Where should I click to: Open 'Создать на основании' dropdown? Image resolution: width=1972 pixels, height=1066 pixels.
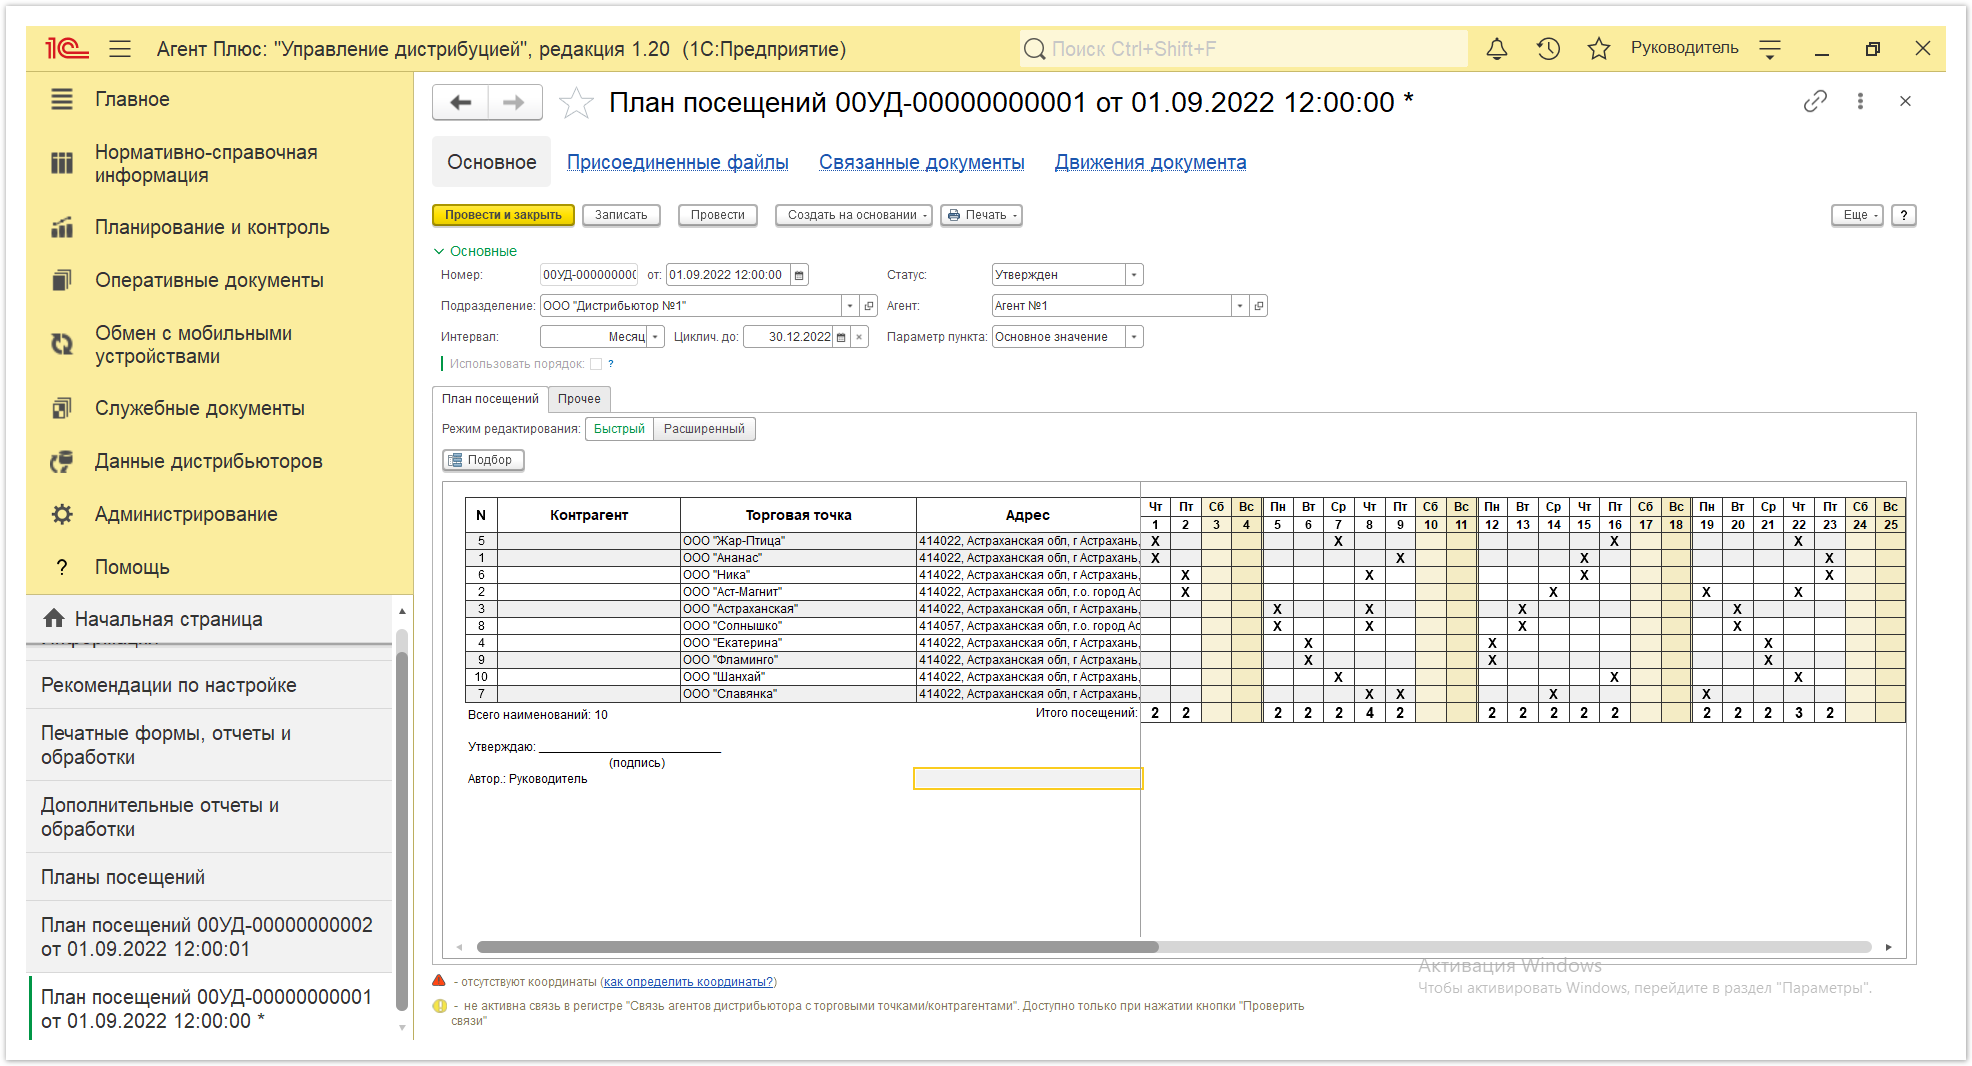[853, 215]
